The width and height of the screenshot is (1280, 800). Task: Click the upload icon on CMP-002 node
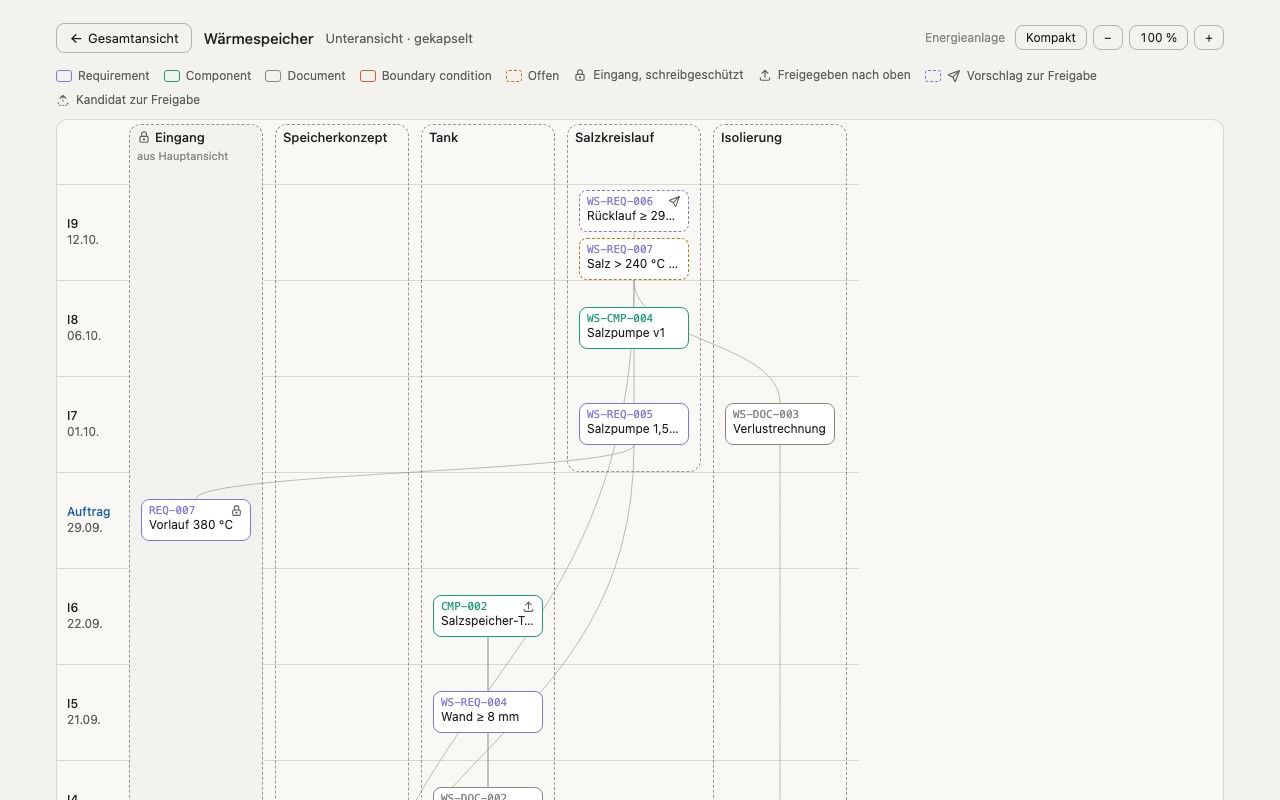[x=529, y=606]
